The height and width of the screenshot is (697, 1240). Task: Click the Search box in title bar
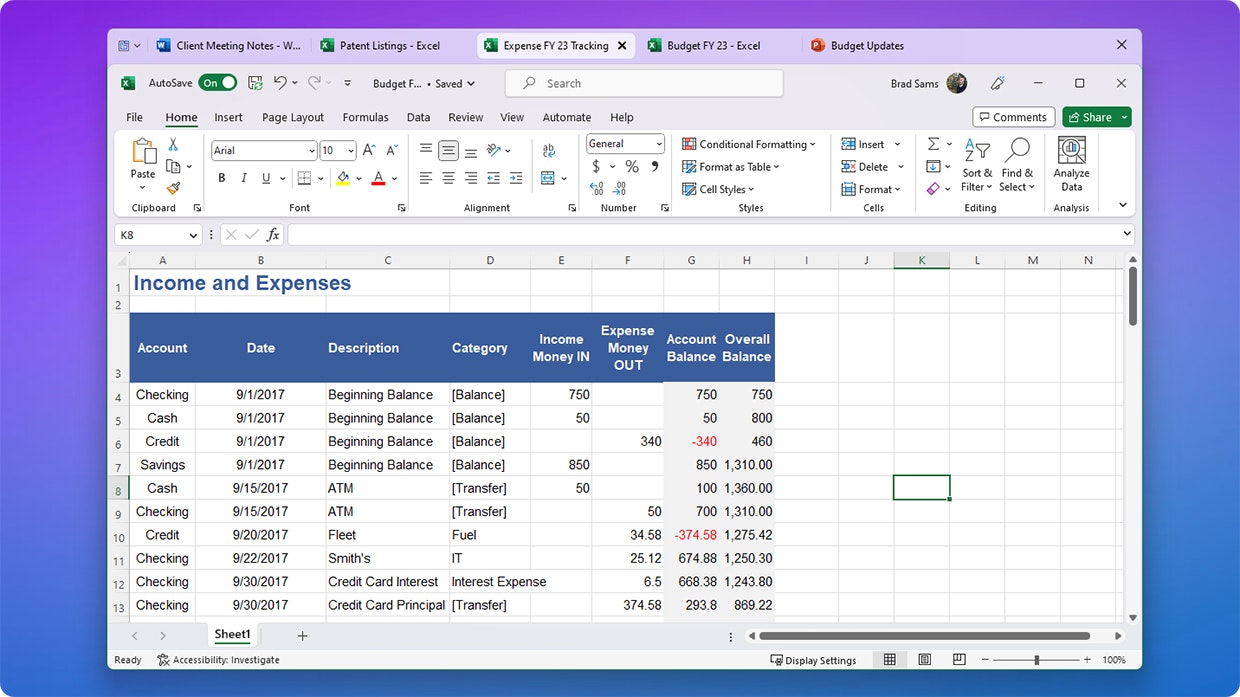coord(644,83)
